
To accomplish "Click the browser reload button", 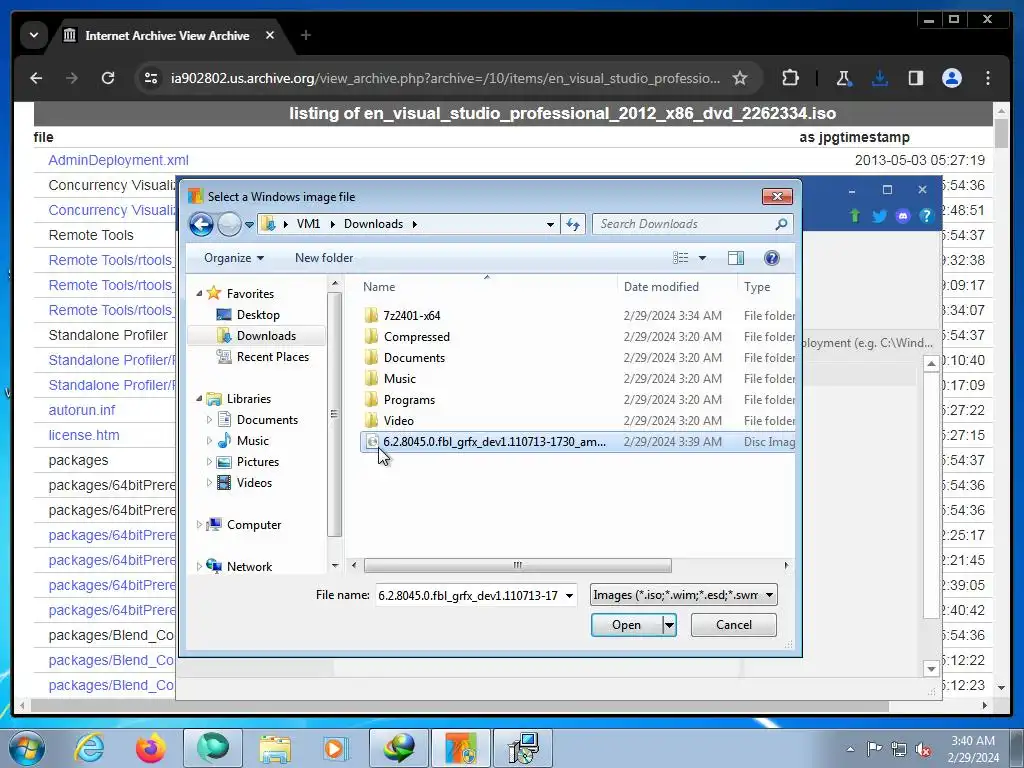I will point(108,78).
